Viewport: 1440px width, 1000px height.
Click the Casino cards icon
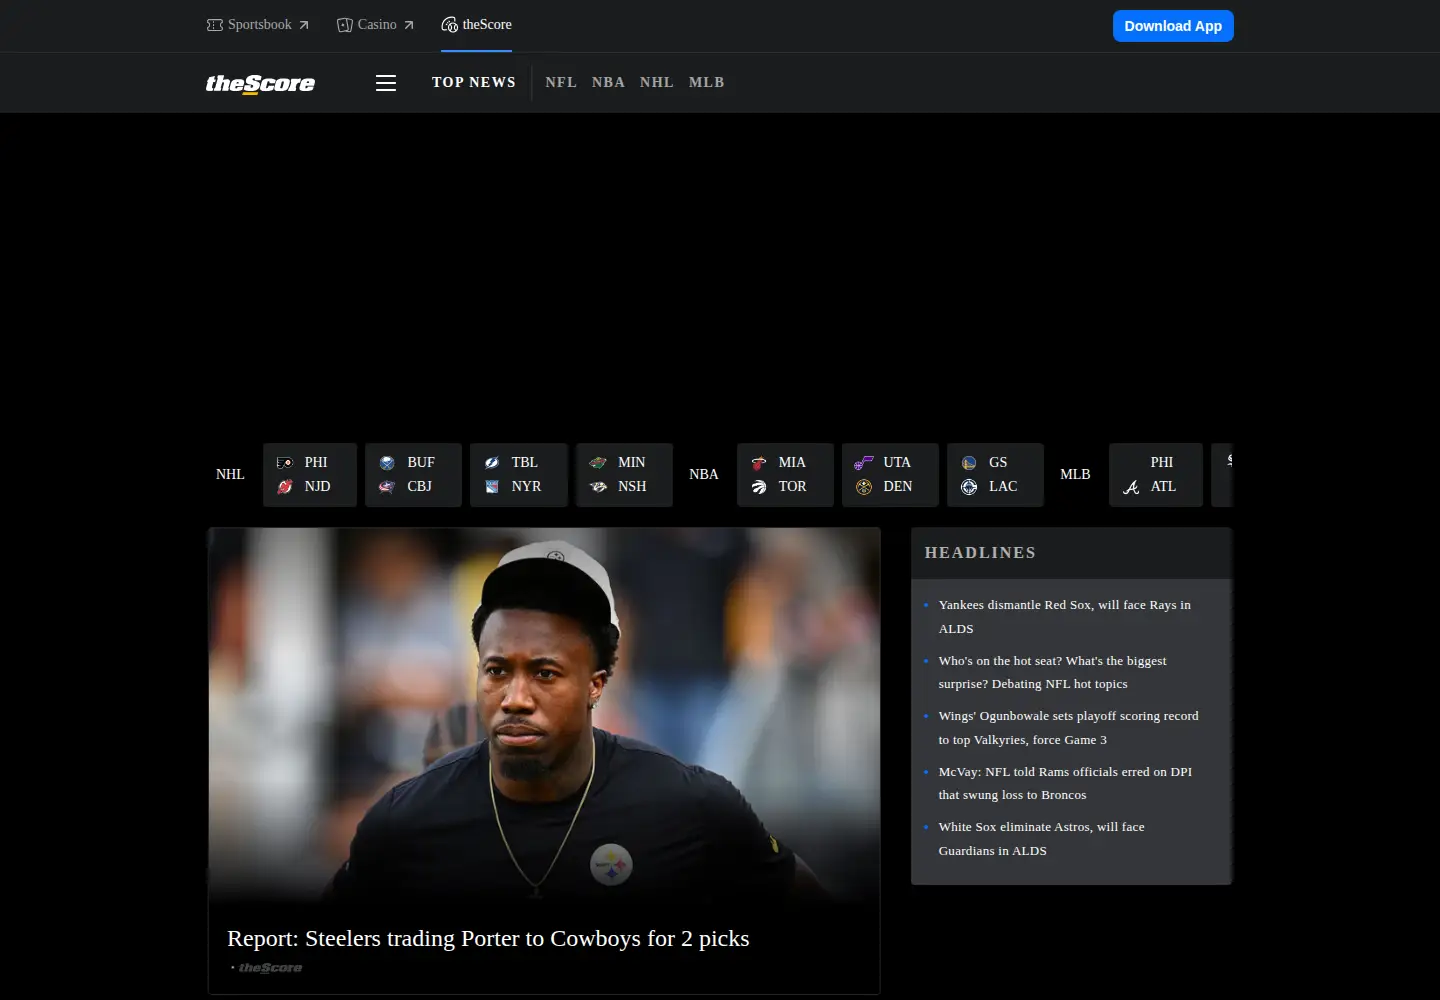click(345, 25)
